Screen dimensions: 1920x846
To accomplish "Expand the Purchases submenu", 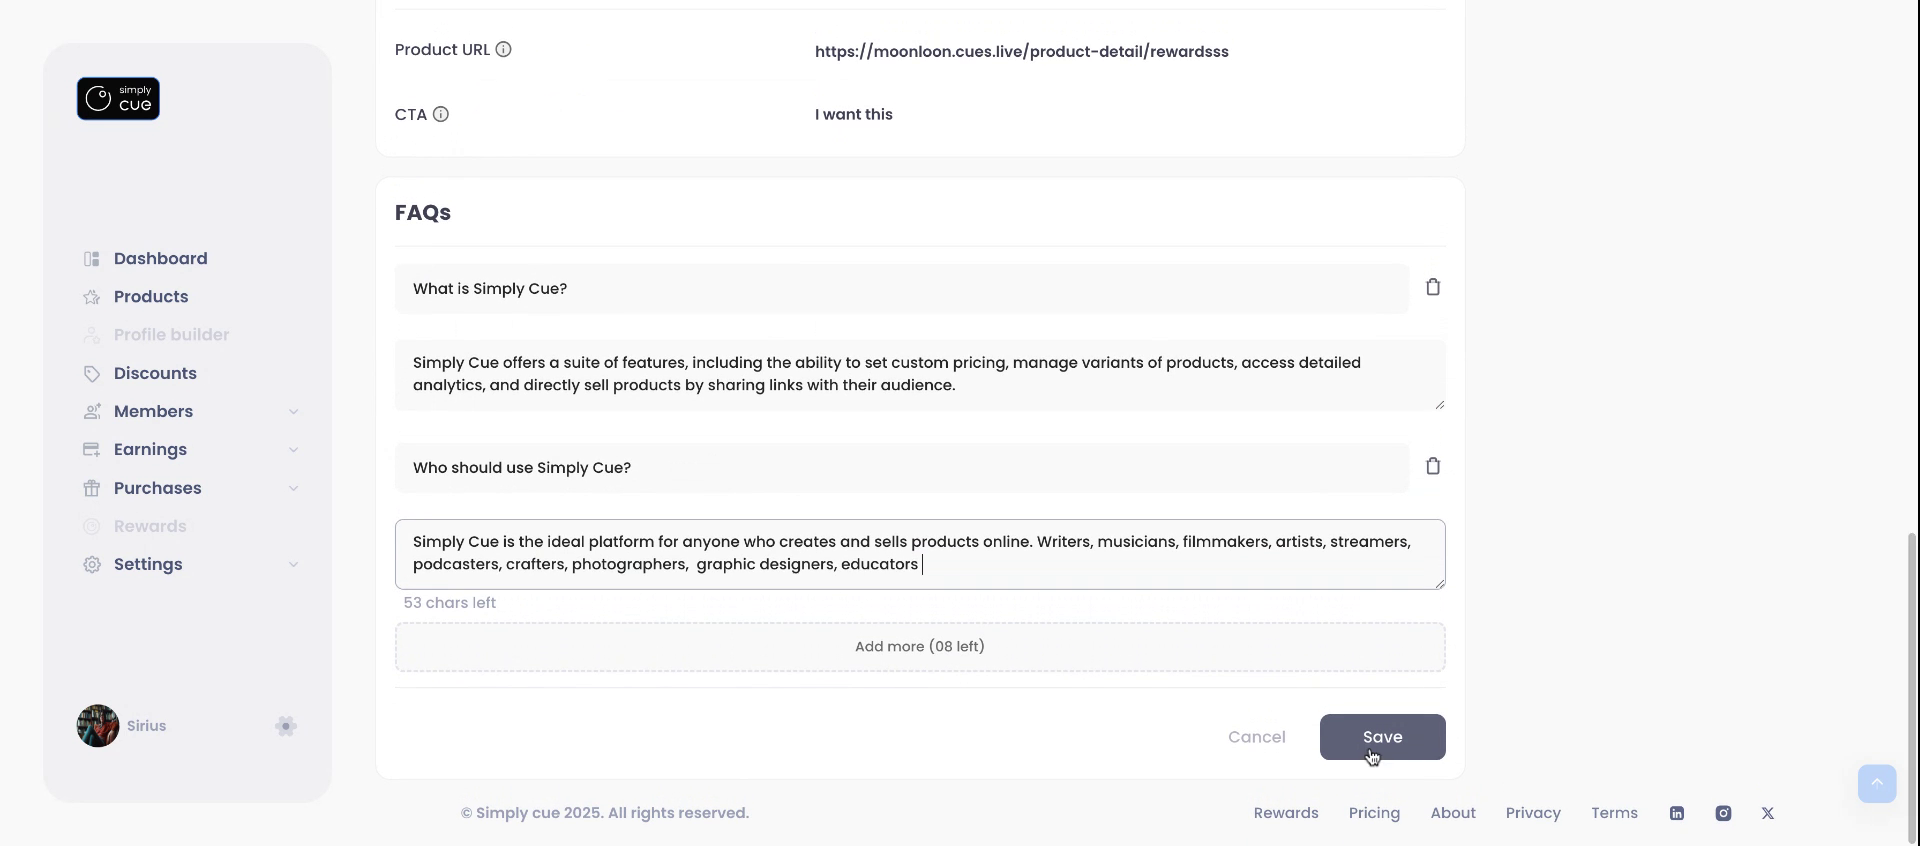I will pyautogui.click(x=294, y=489).
